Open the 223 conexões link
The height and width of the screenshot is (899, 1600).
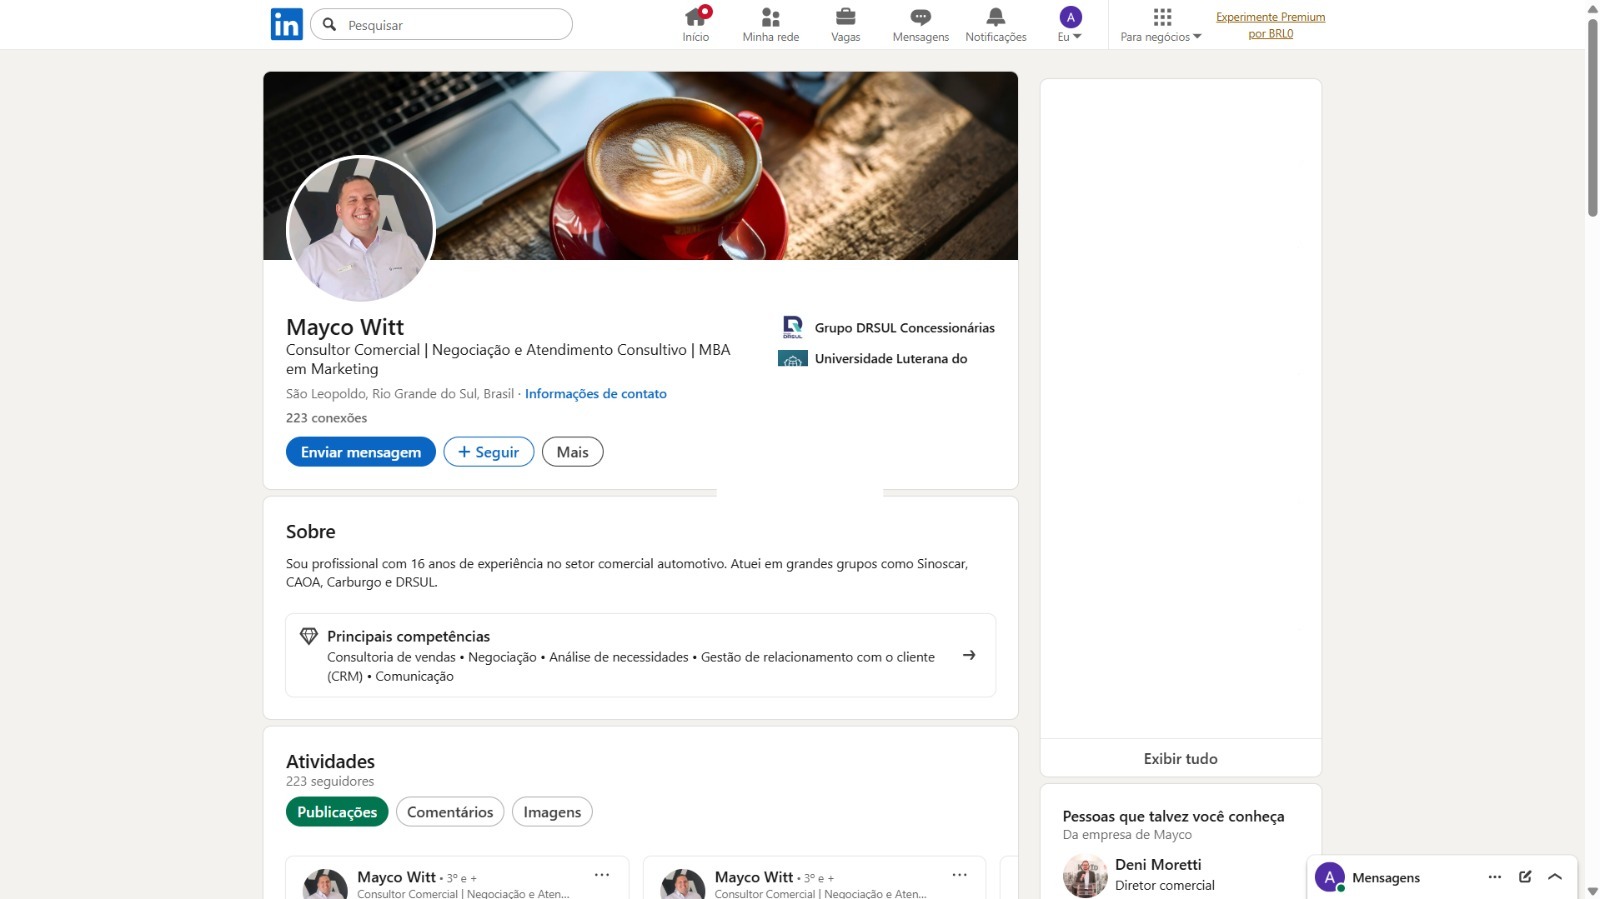pyautogui.click(x=326, y=418)
